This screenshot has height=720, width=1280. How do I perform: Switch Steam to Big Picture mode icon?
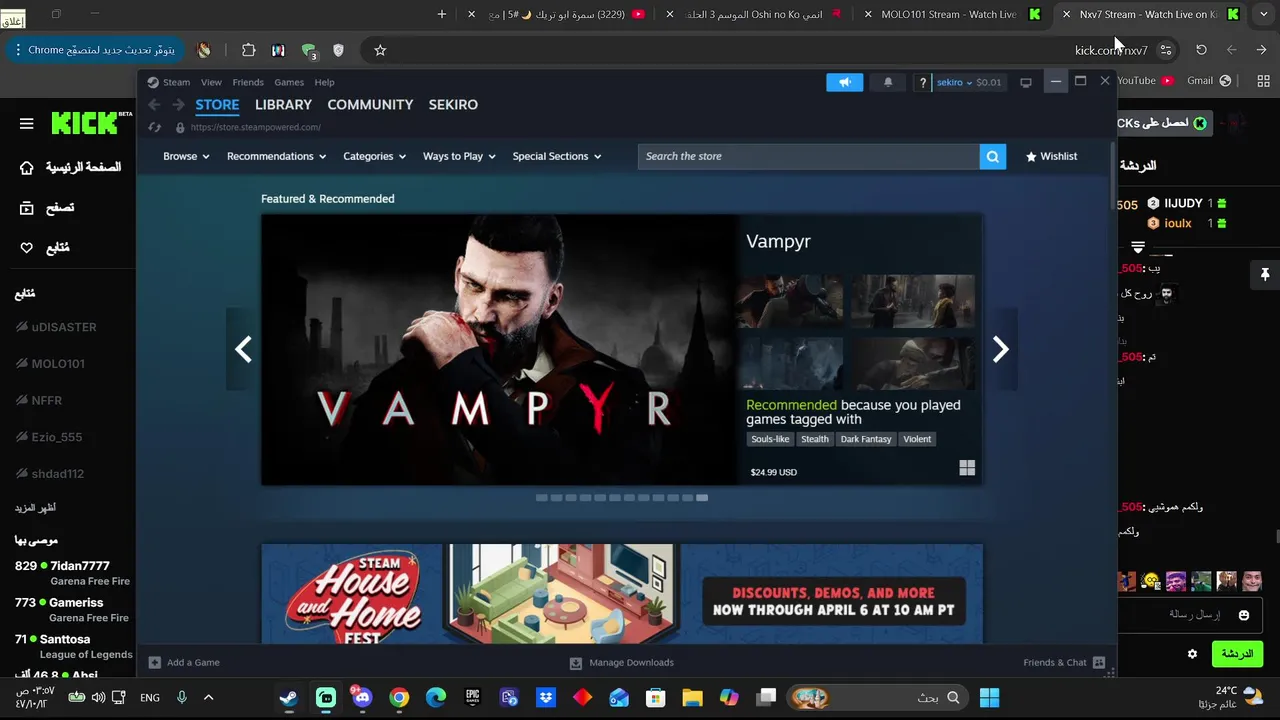tap(1025, 82)
